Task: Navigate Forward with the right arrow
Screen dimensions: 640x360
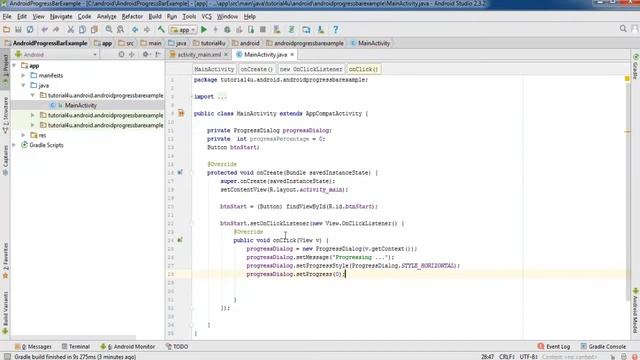Action: tap(147, 29)
